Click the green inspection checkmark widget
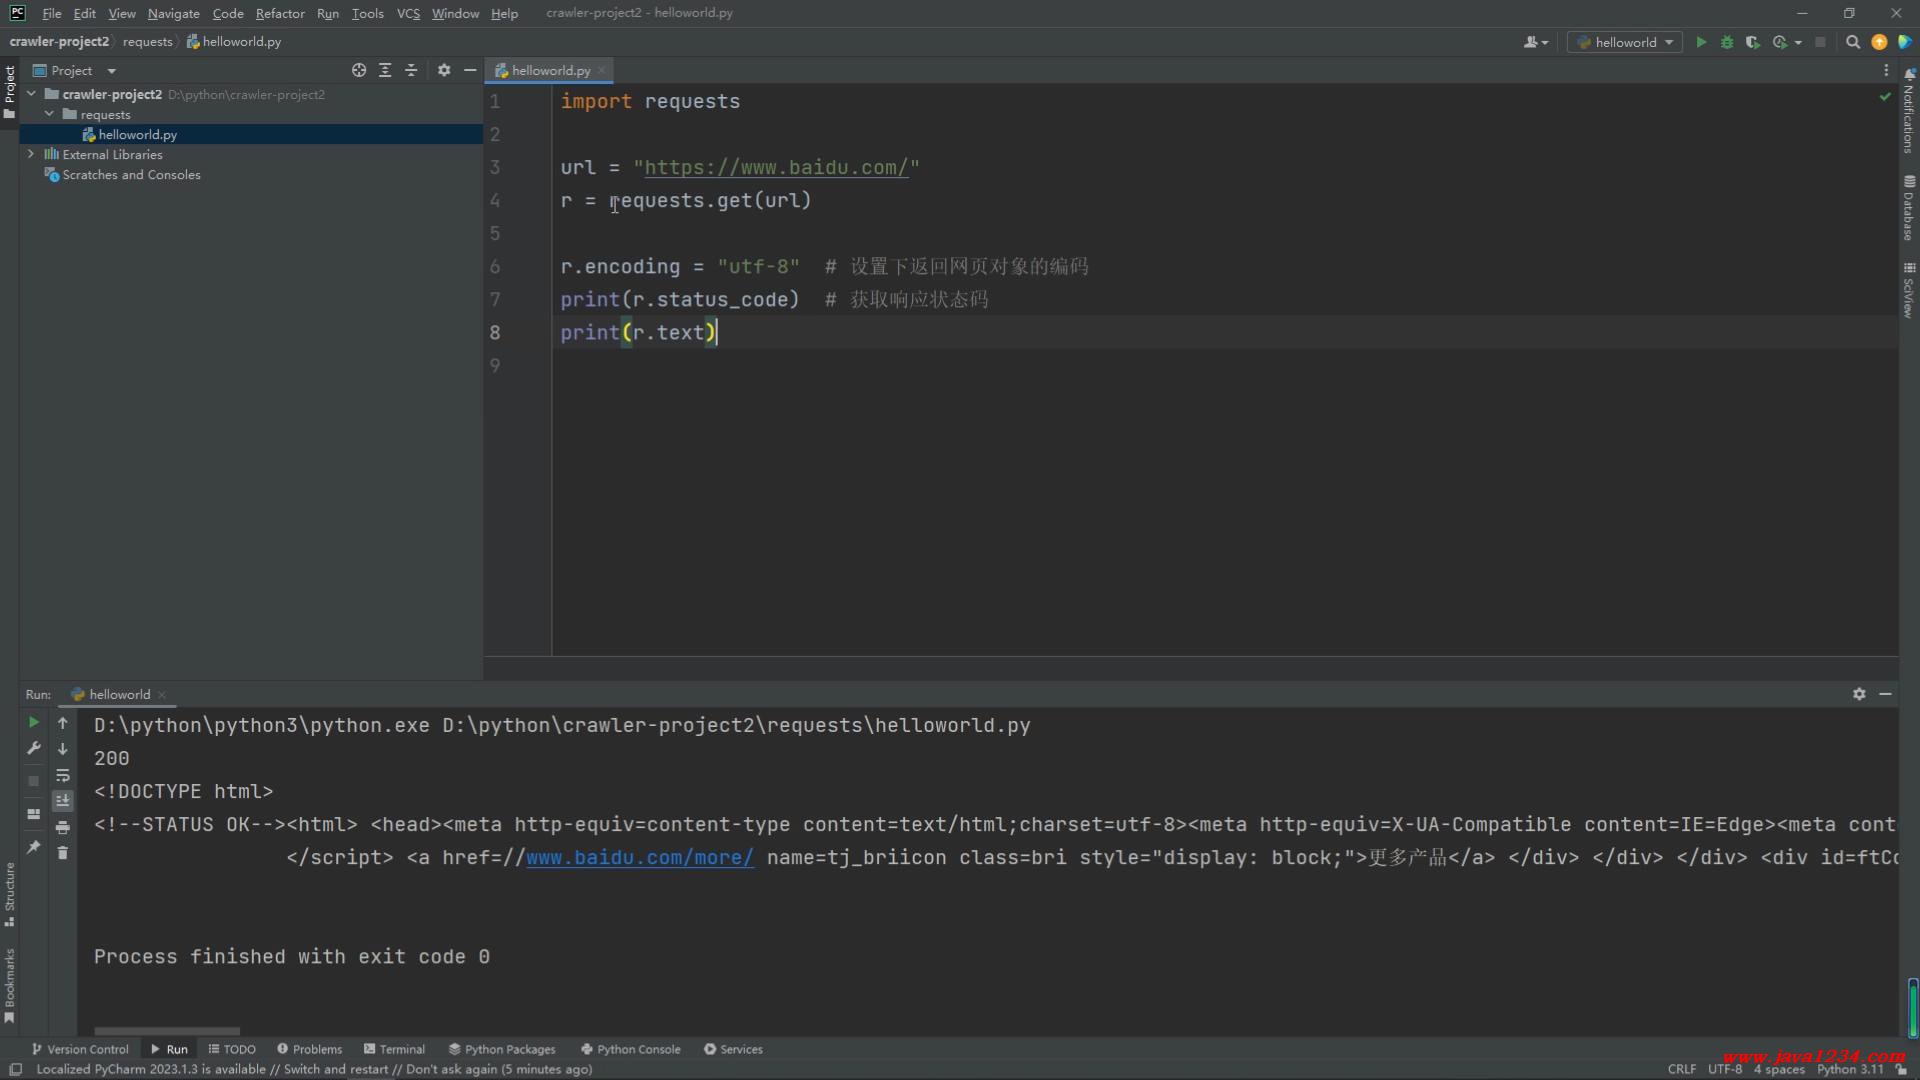The height and width of the screenshot is (1080, 1920). (1885, 97)
